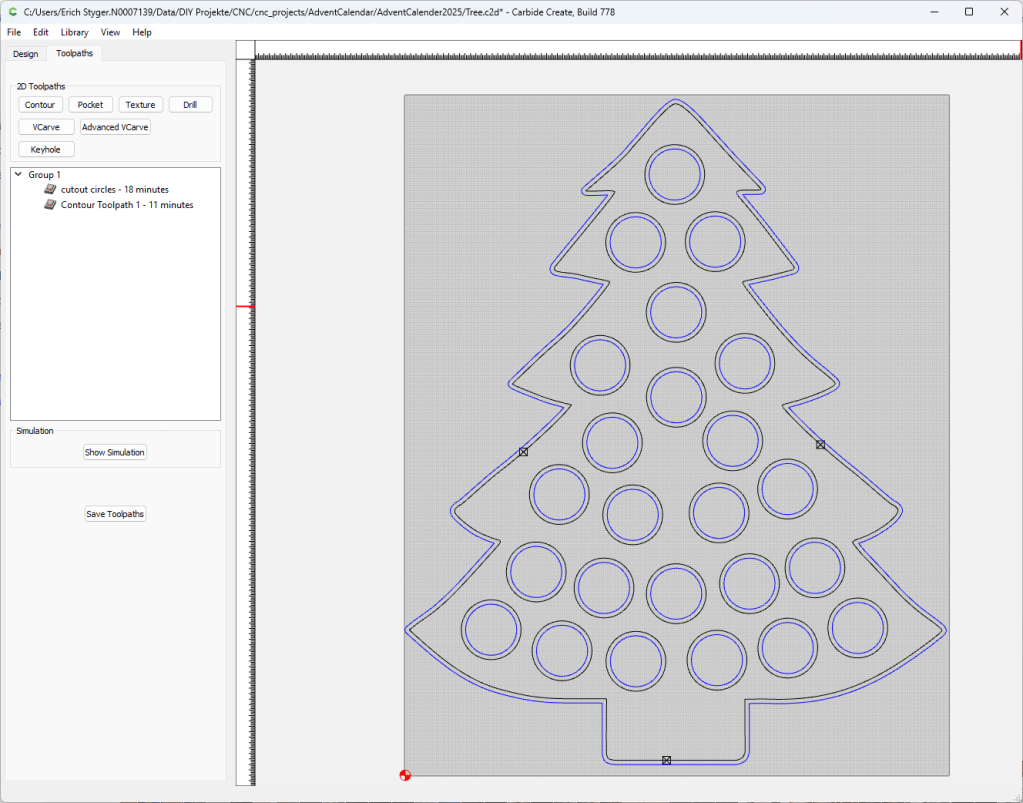The height and width of the screenshot is (803, 1023).
Task: Click the cutout circles toolpath icon
Action: 51,189
